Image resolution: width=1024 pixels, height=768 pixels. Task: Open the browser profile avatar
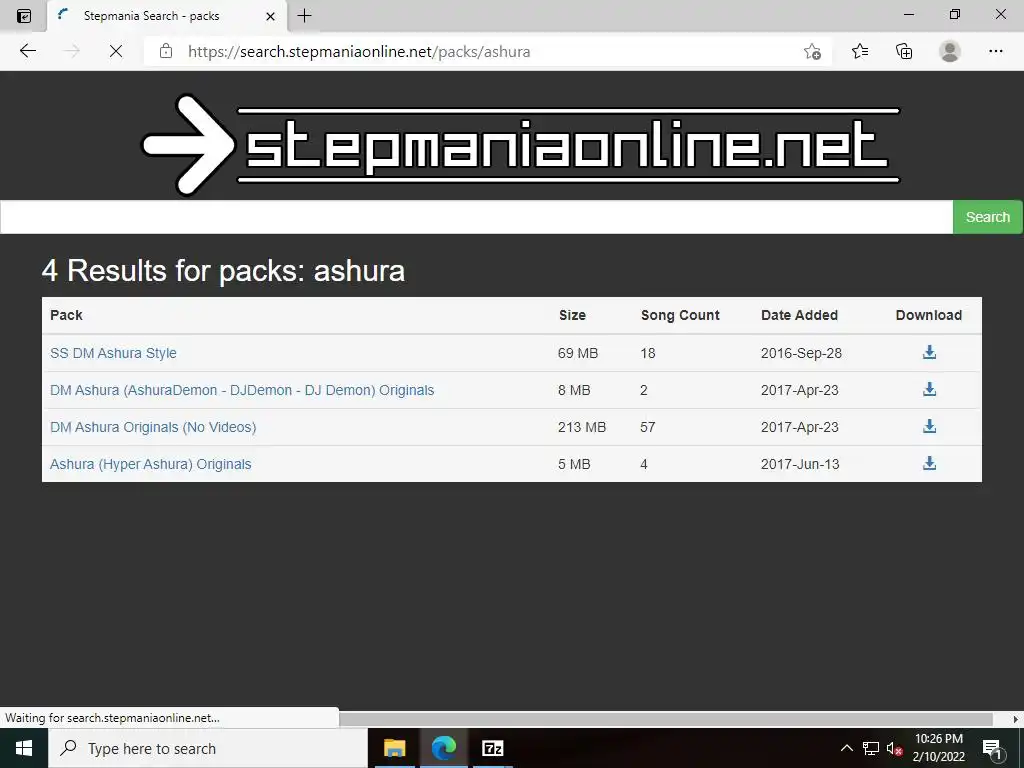pos(950,51)
